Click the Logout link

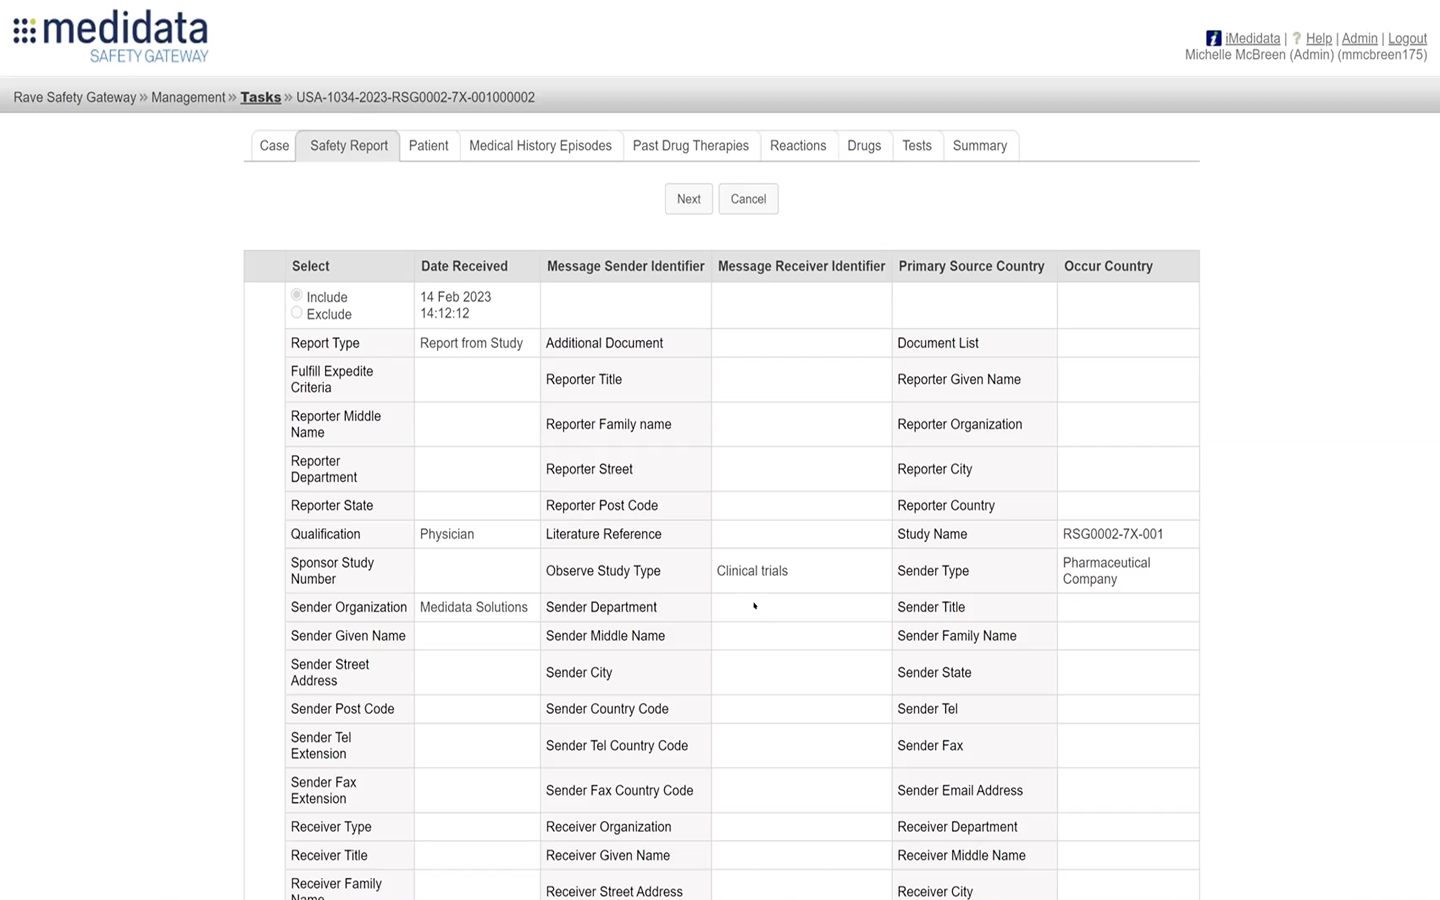click(1407, 38)
